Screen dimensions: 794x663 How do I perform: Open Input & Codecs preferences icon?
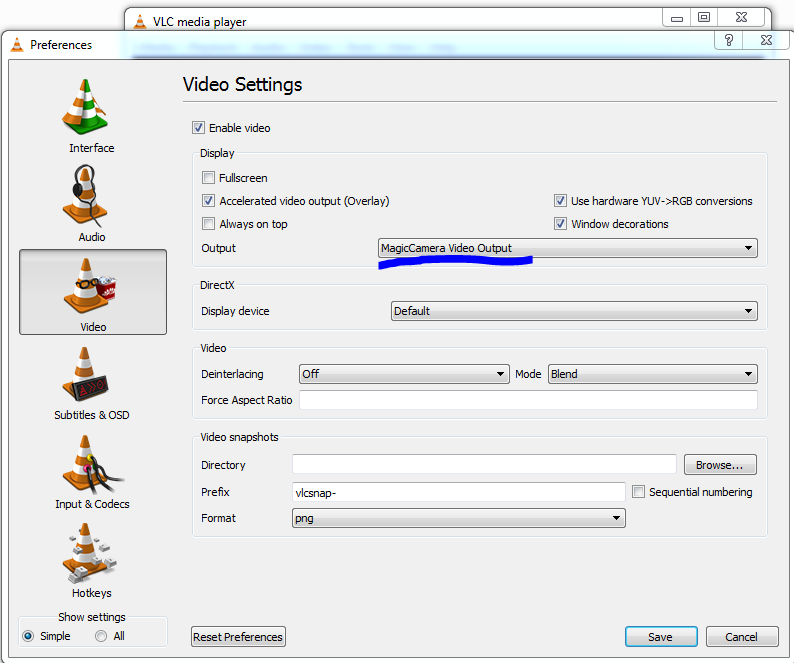pyautogui.click(x=91, y=463)
